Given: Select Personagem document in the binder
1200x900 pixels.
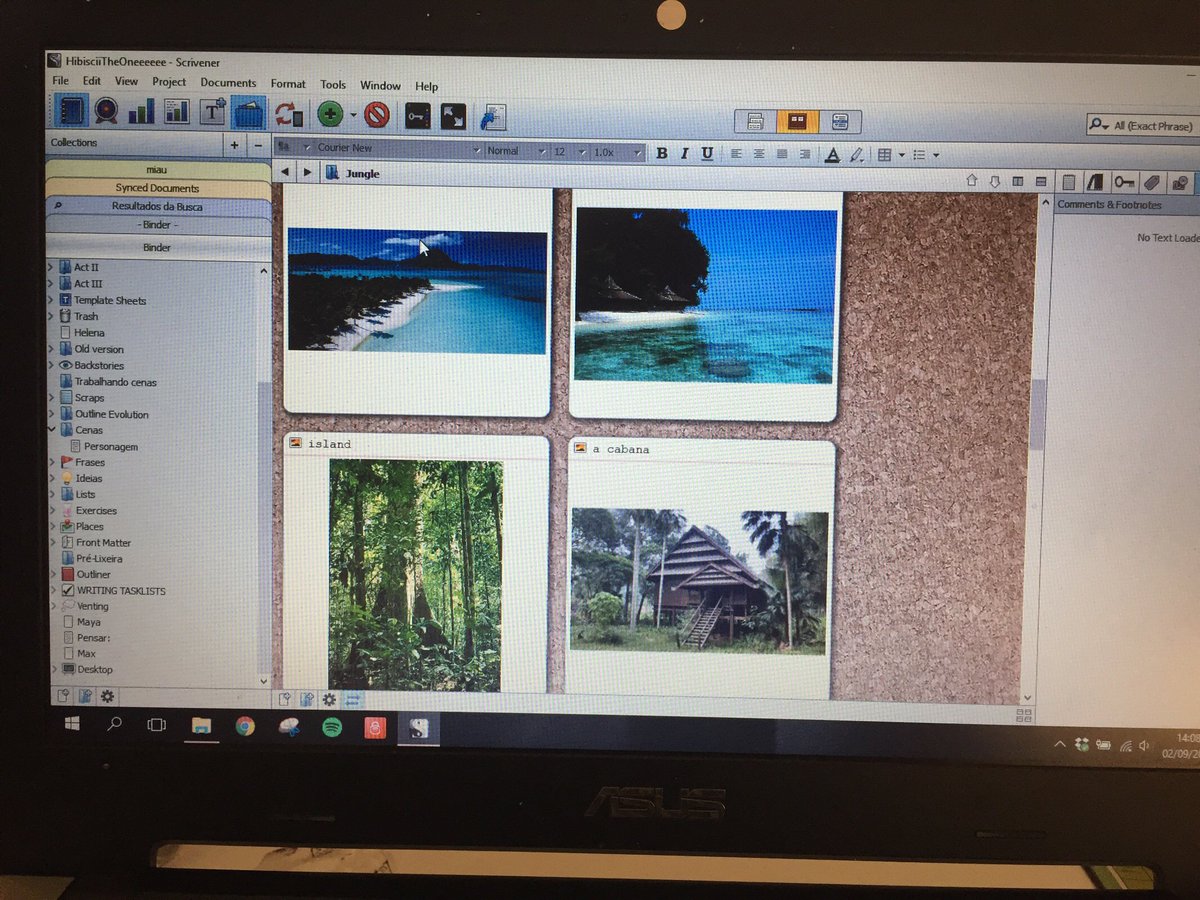Looking at the screenshot, I should pos(110,447).
